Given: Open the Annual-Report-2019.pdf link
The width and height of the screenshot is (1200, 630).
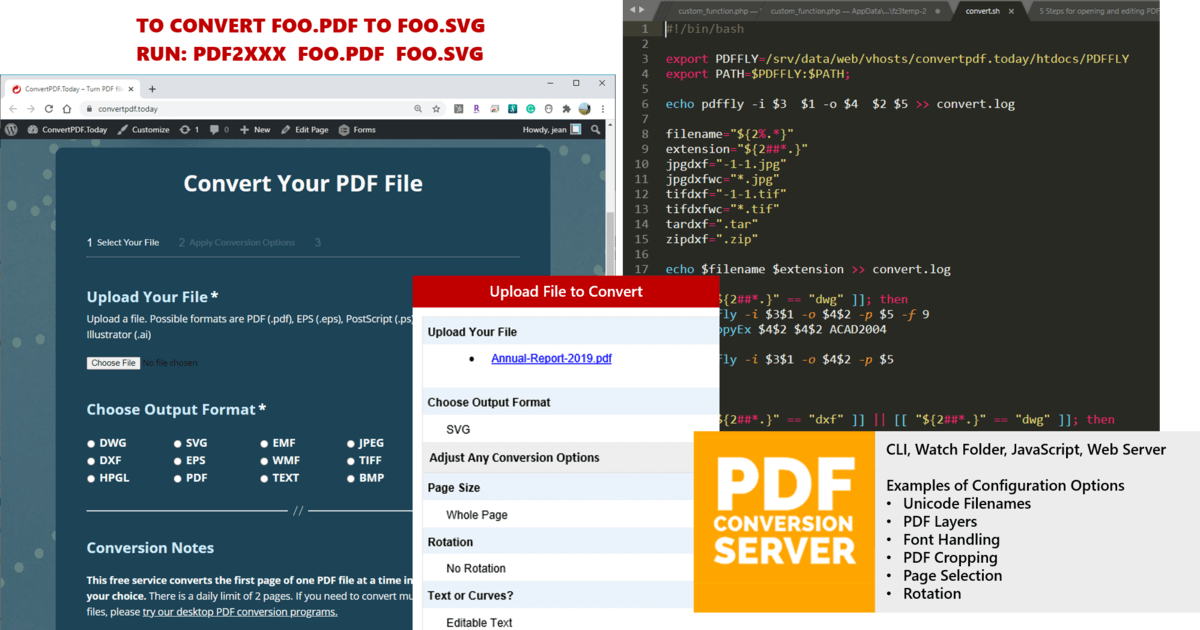Looking at the screenshot, I should pos(554,359).
